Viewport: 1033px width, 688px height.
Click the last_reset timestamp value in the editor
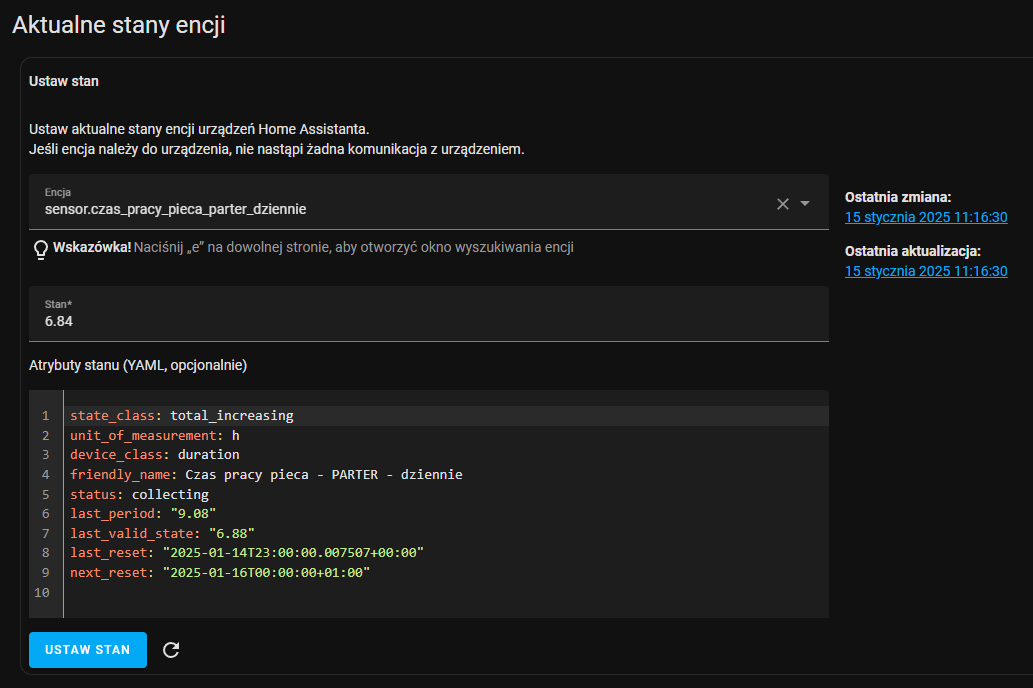coord(294,552)
